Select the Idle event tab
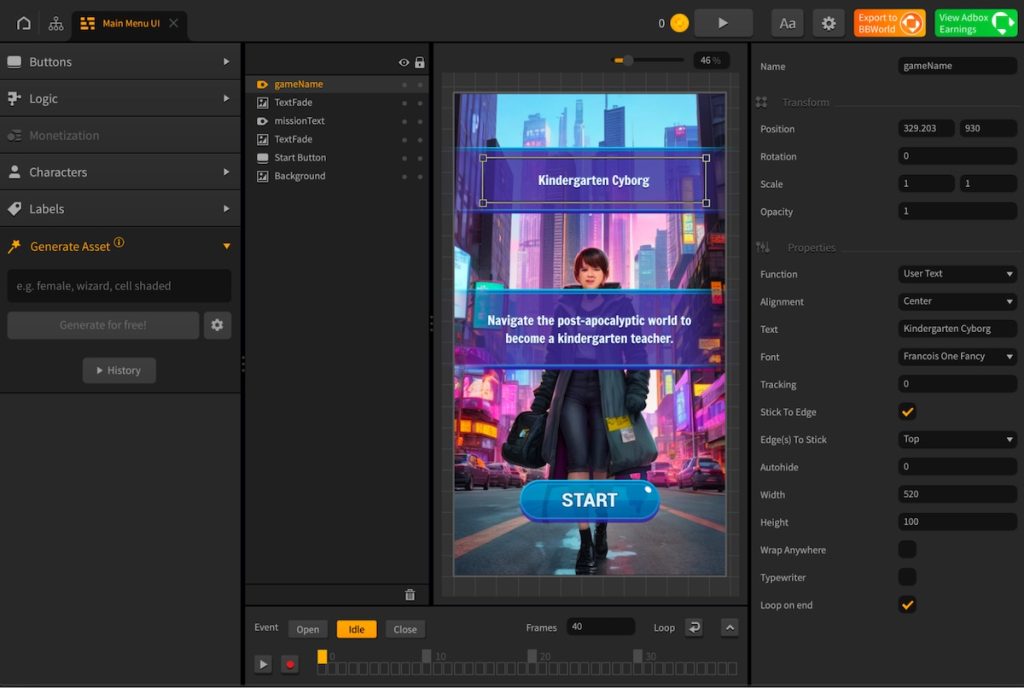Image resolution: width=1024 pixels, height=688 pixels. pos(356,629)
